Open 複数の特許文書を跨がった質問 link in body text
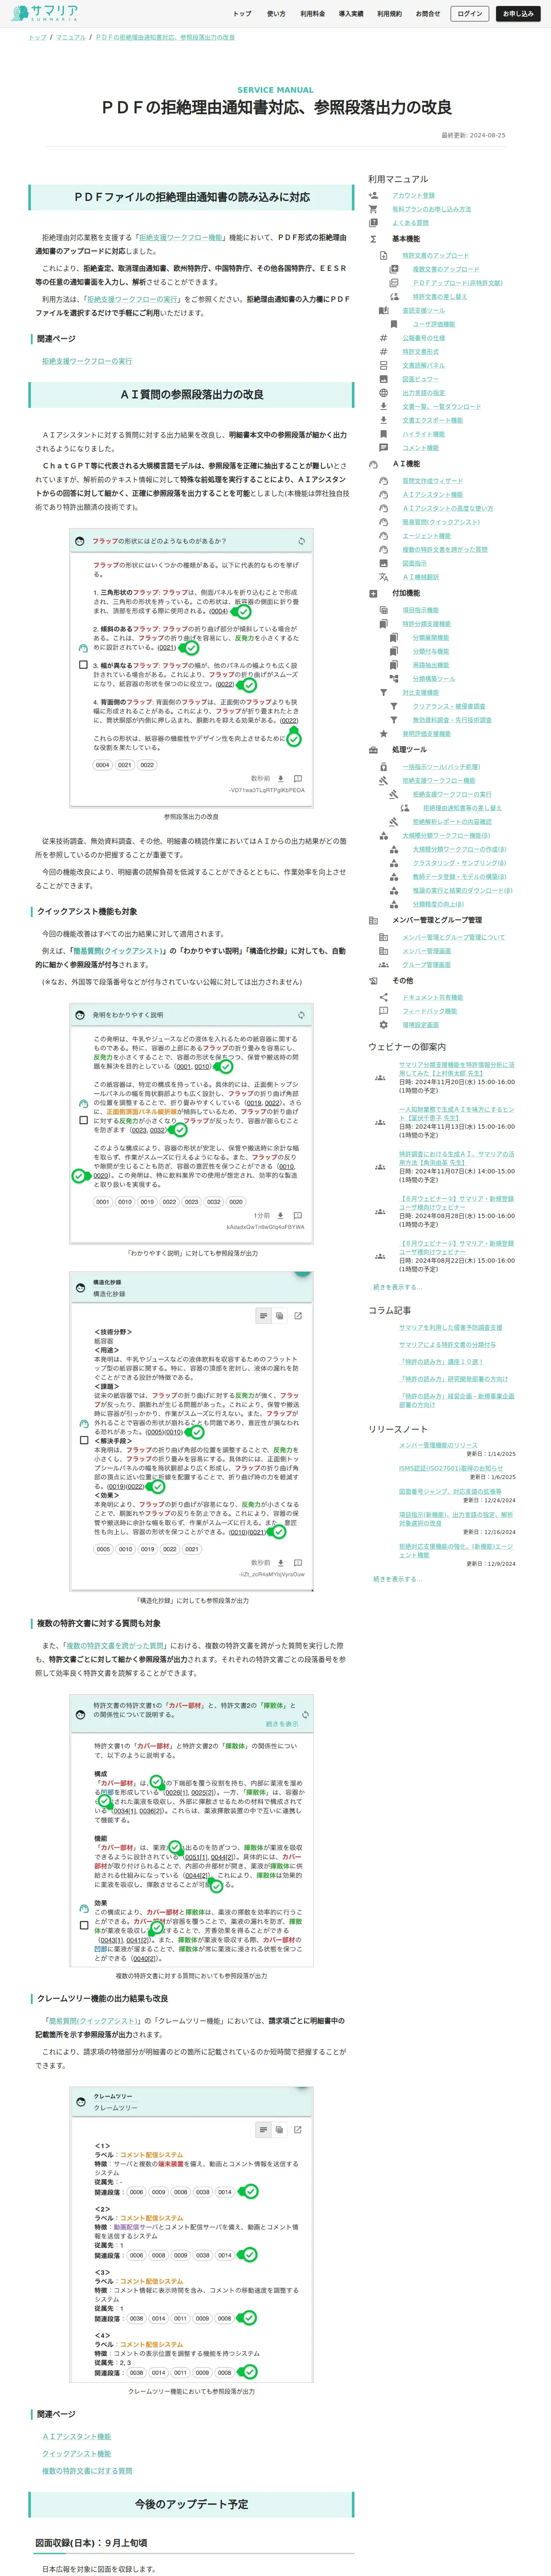Viewport: 551px width, 2576px height. click(115, 1645)
